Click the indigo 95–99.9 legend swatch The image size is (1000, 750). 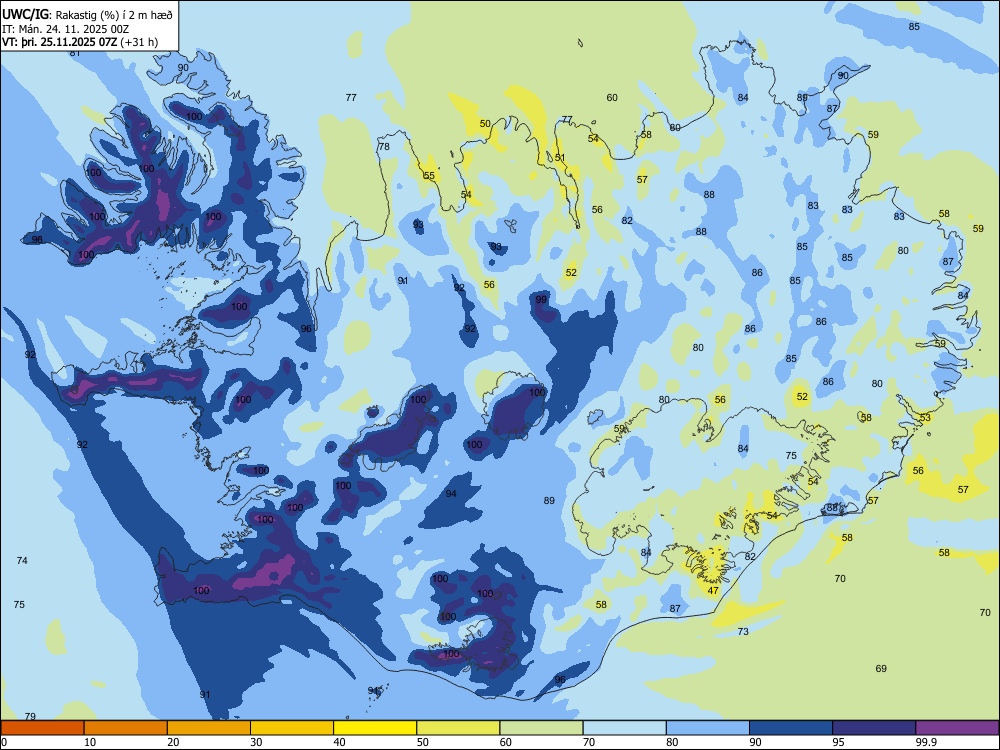click(x=874, y=728)
